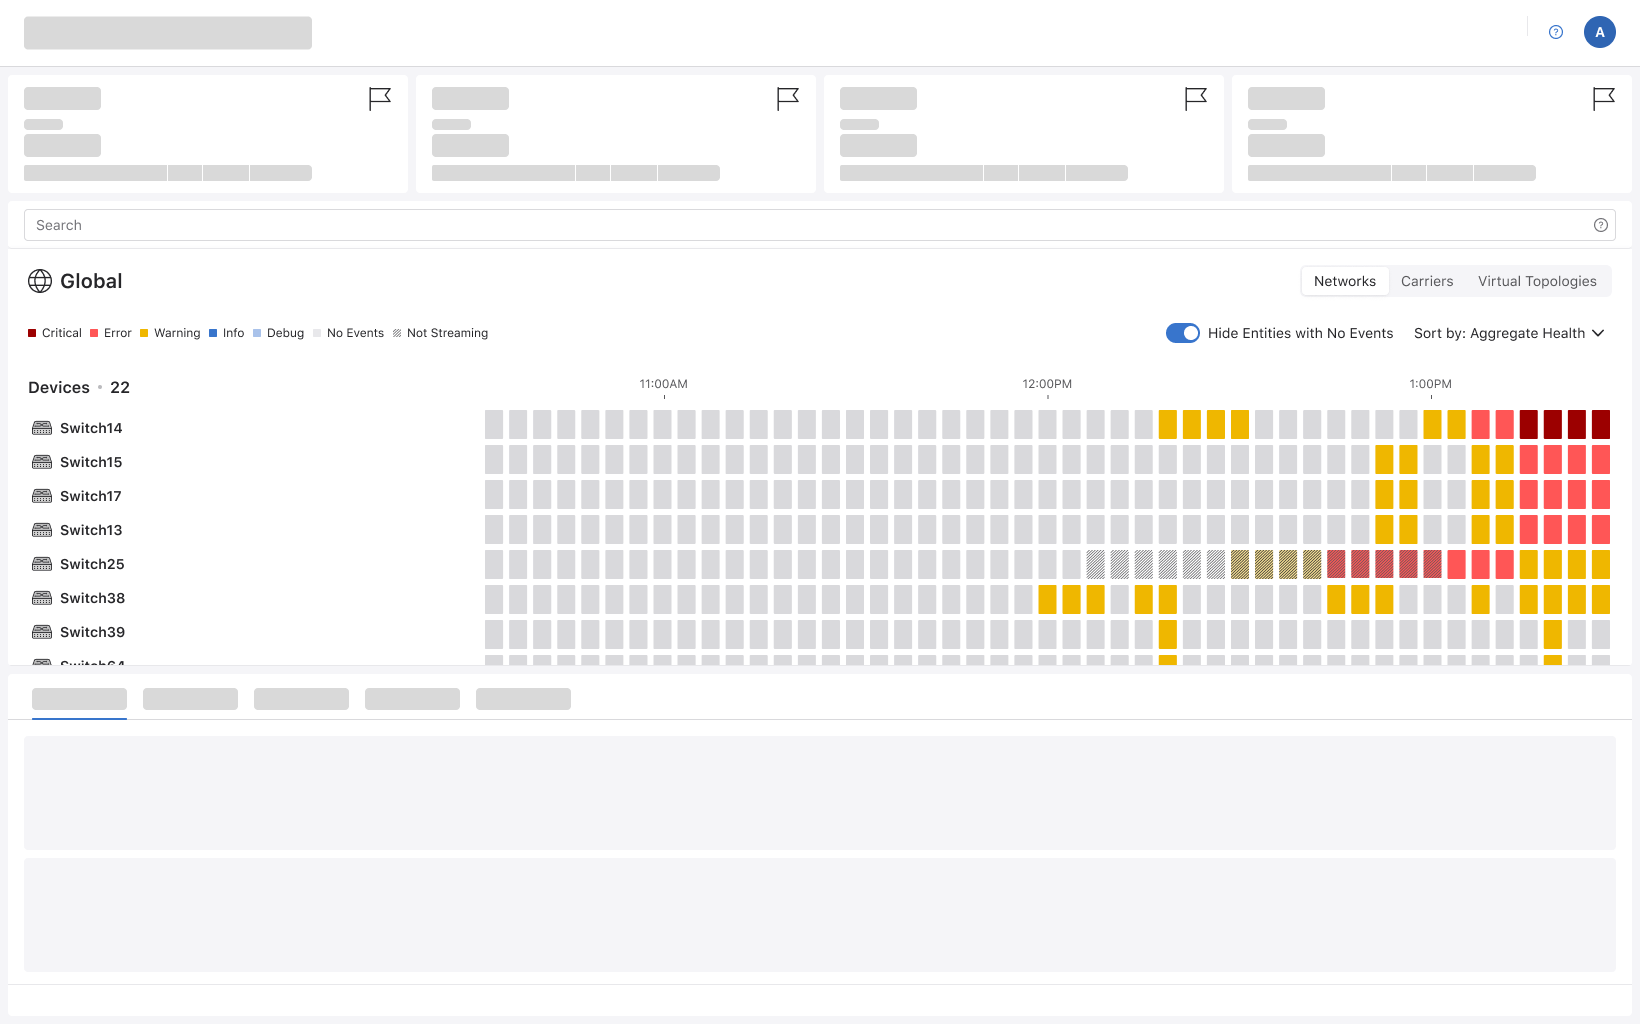The height and width of the screenshot is (1024, 1640).
Task: Click the Switch25 device icon
Action: point(42,564)
